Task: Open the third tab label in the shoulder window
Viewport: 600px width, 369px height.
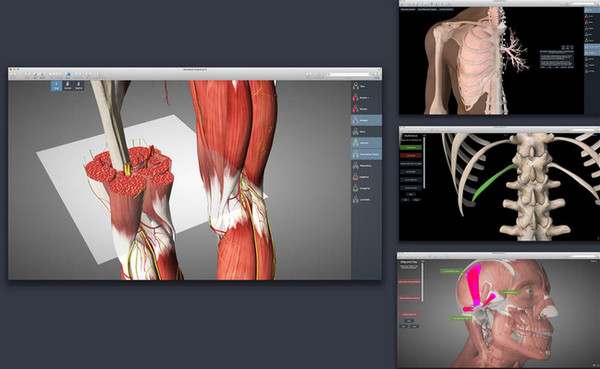Action: [x=446, y=9]
